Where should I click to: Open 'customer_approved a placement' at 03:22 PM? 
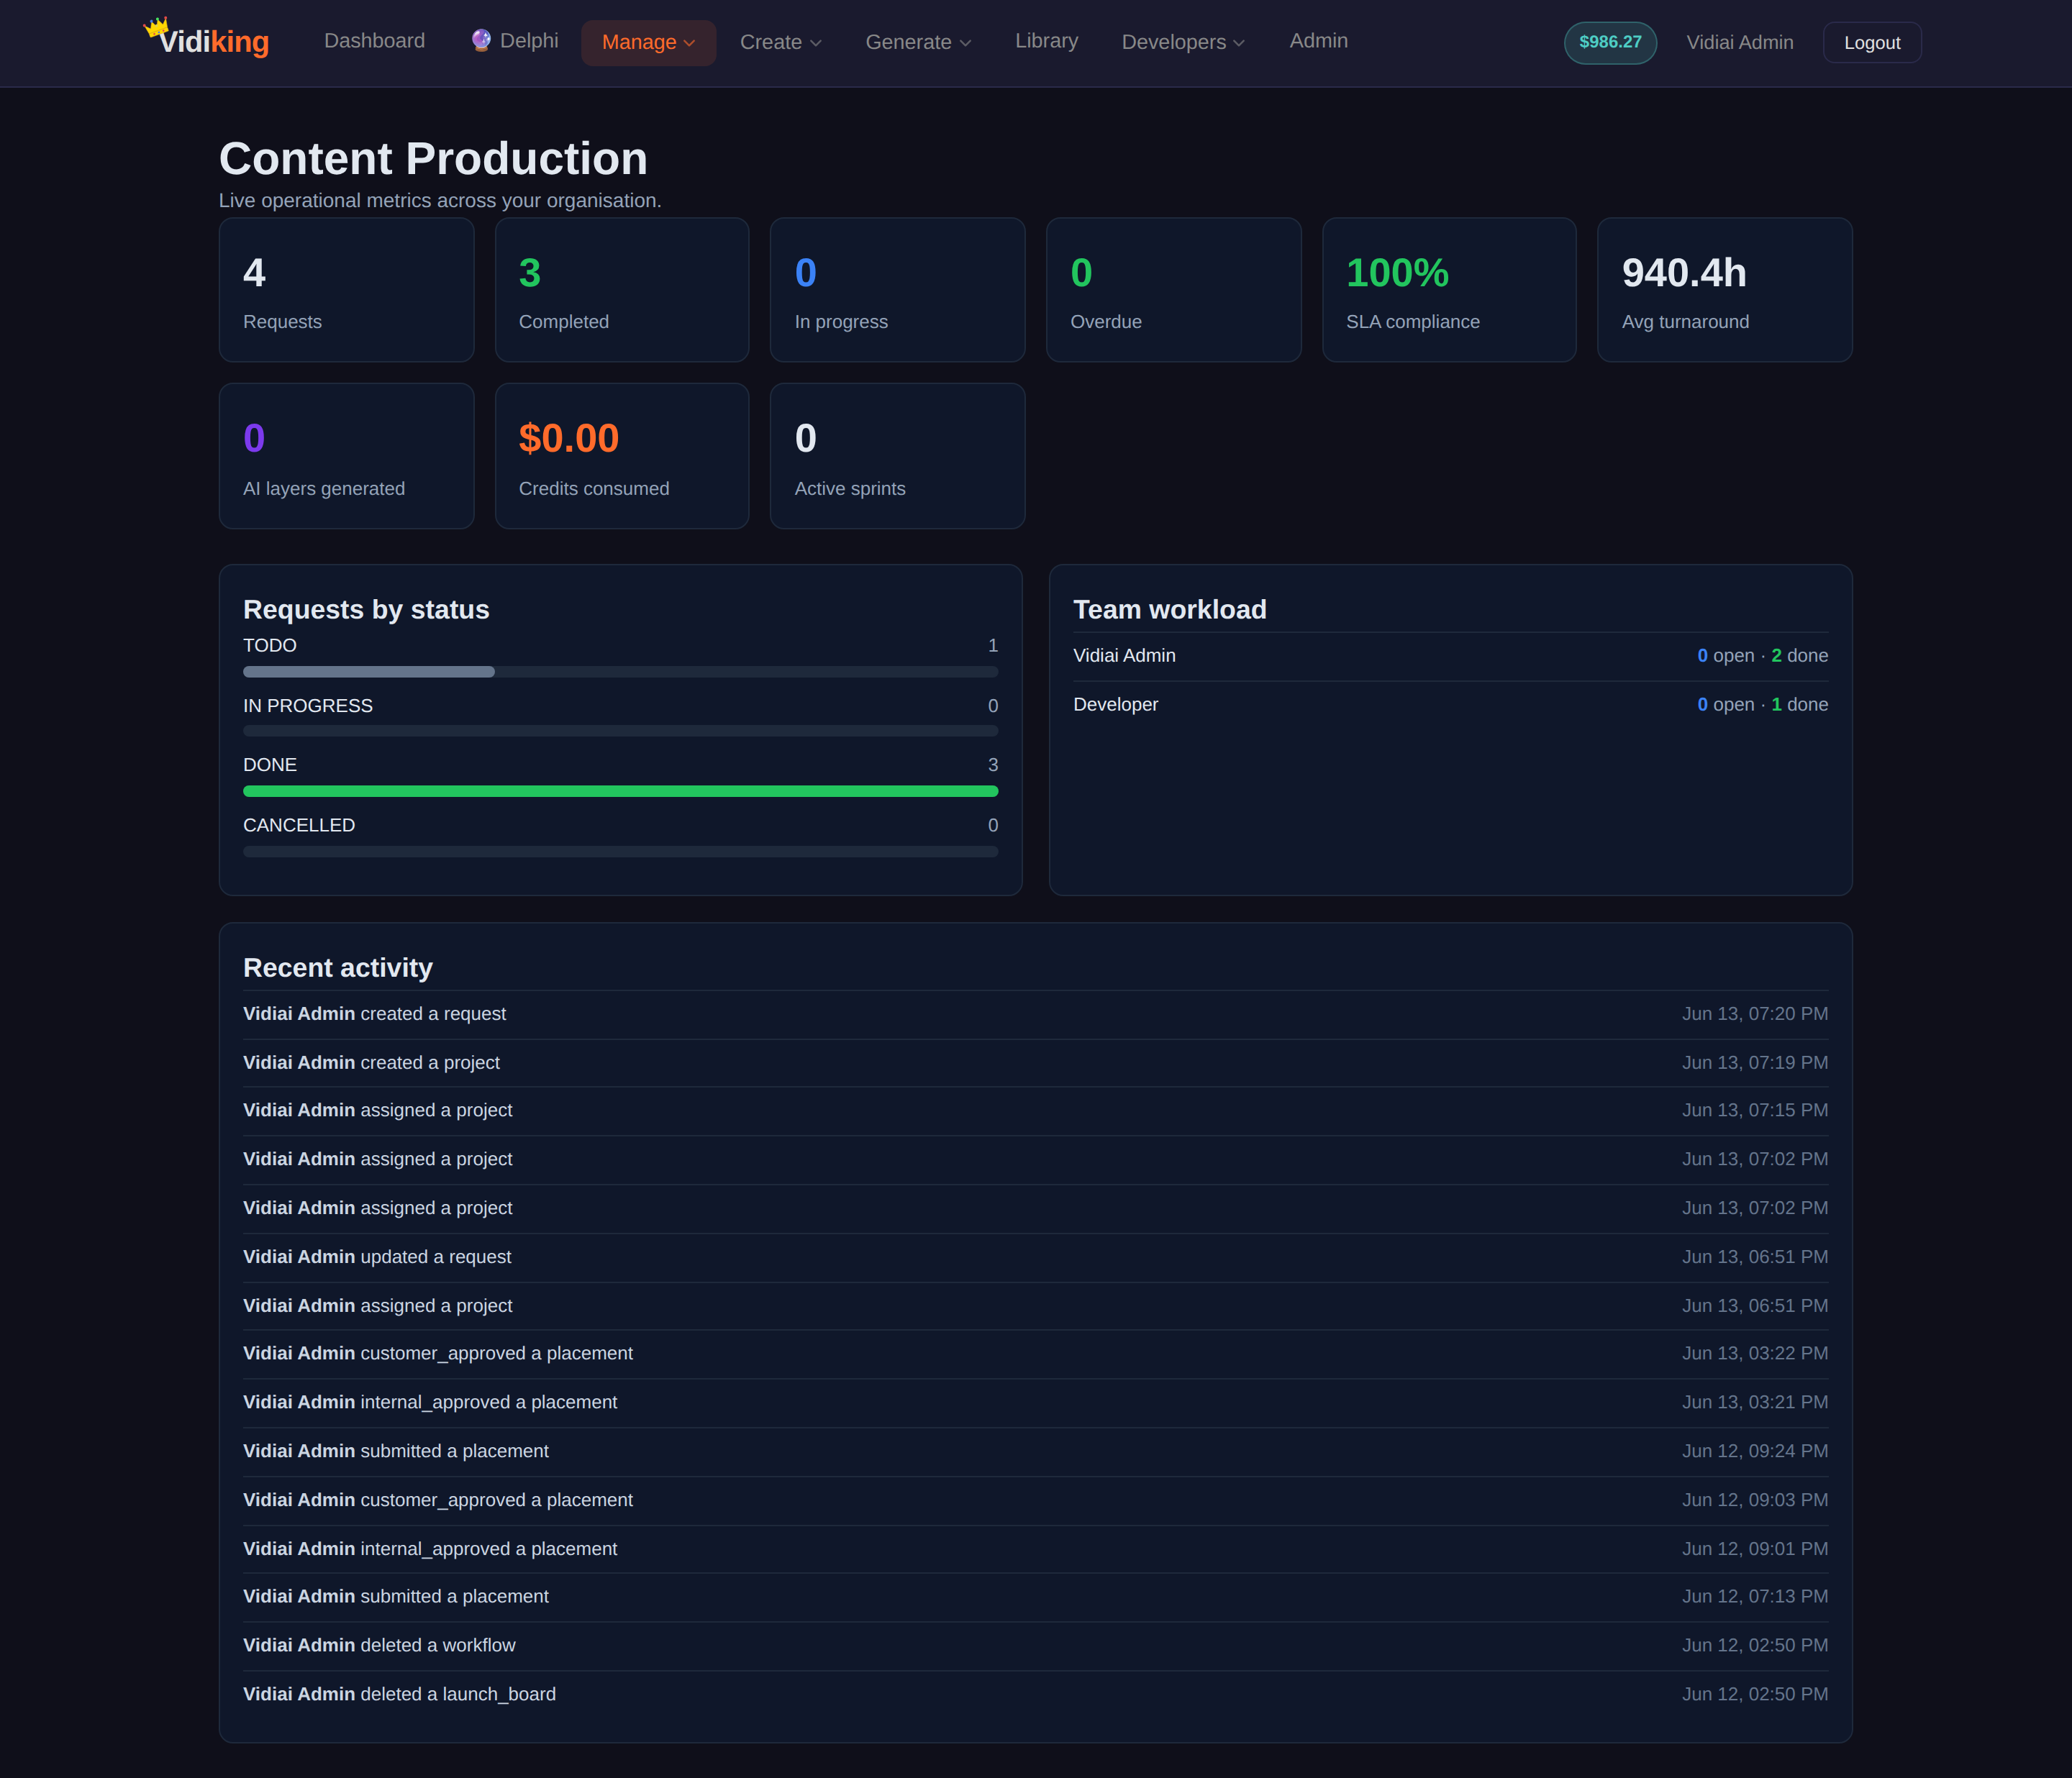pos(1035,1354)
